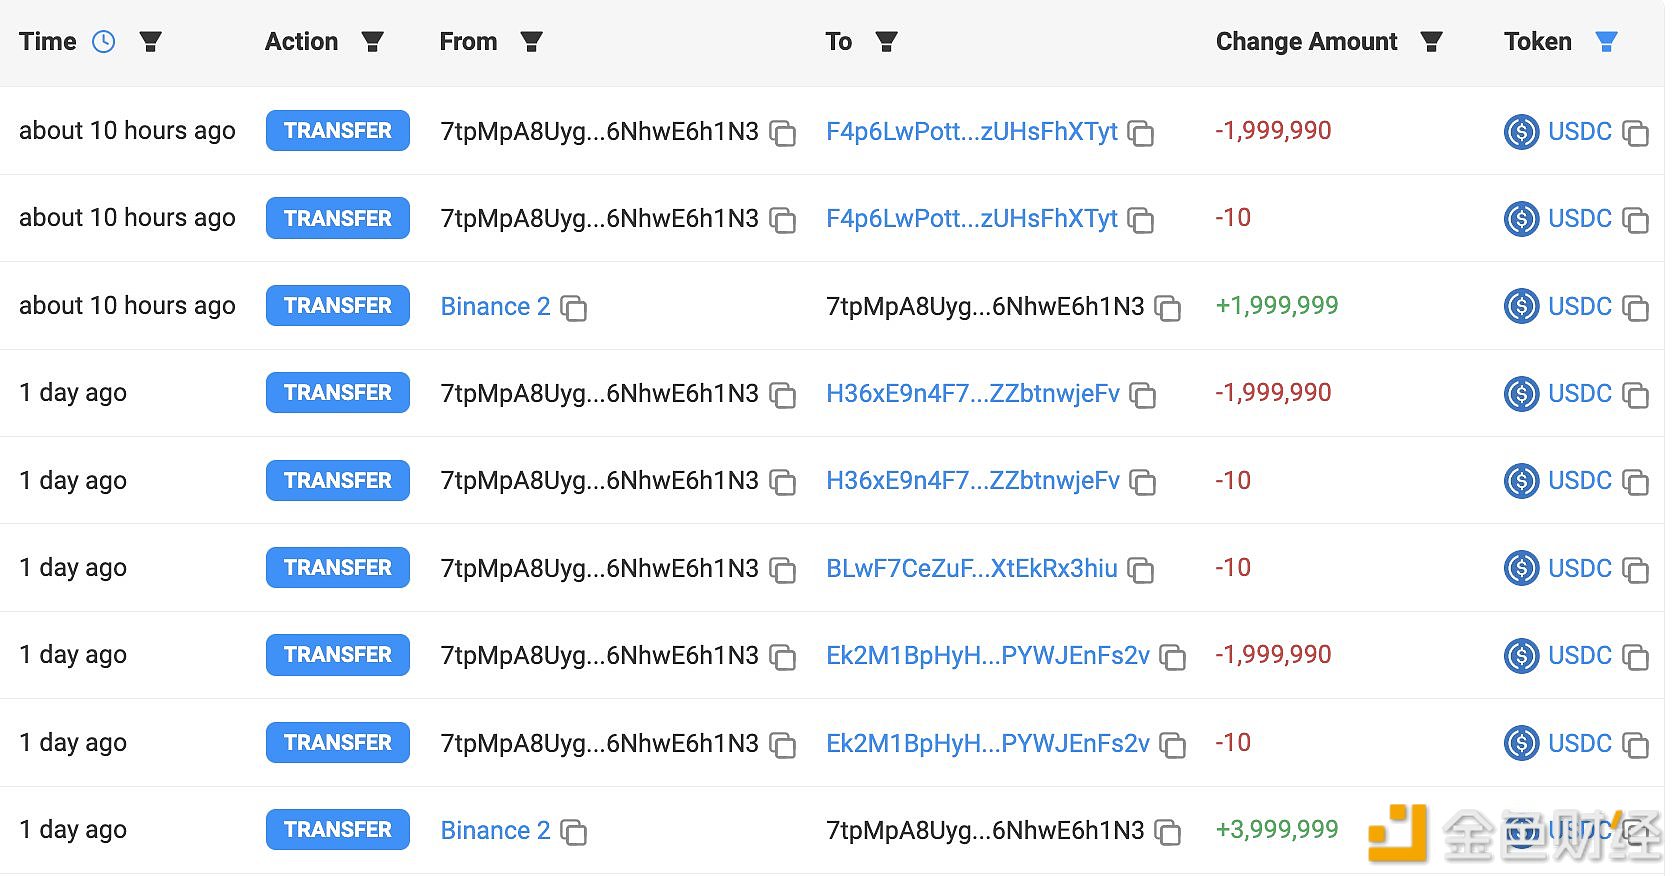Open the Action column filter
This screenshot has height=876, width=1676.
click(373, 42)
